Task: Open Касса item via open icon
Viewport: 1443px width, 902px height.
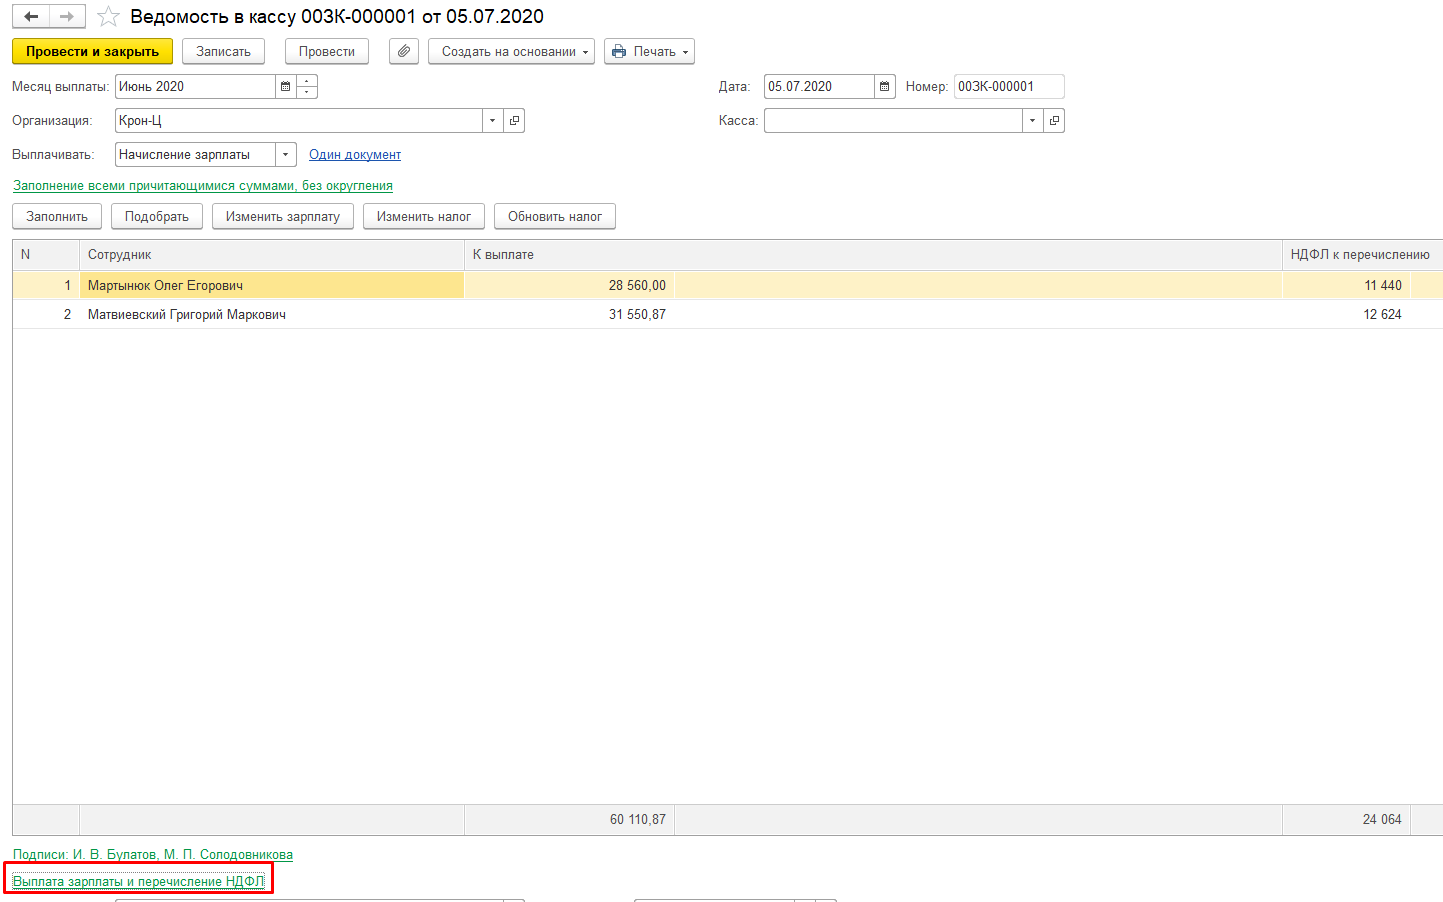Action: click(x=1054, y=121)
